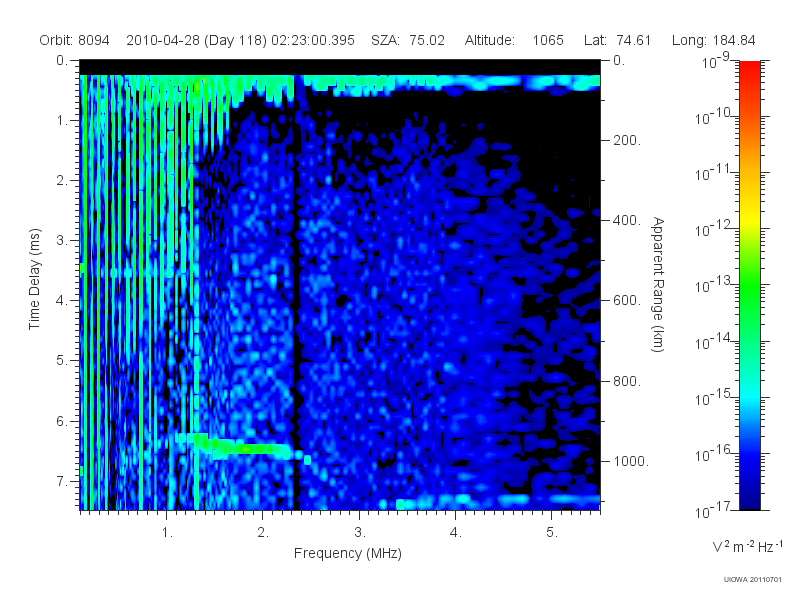Click the 10^-15 colorbar label

click(x=715, y=398)
